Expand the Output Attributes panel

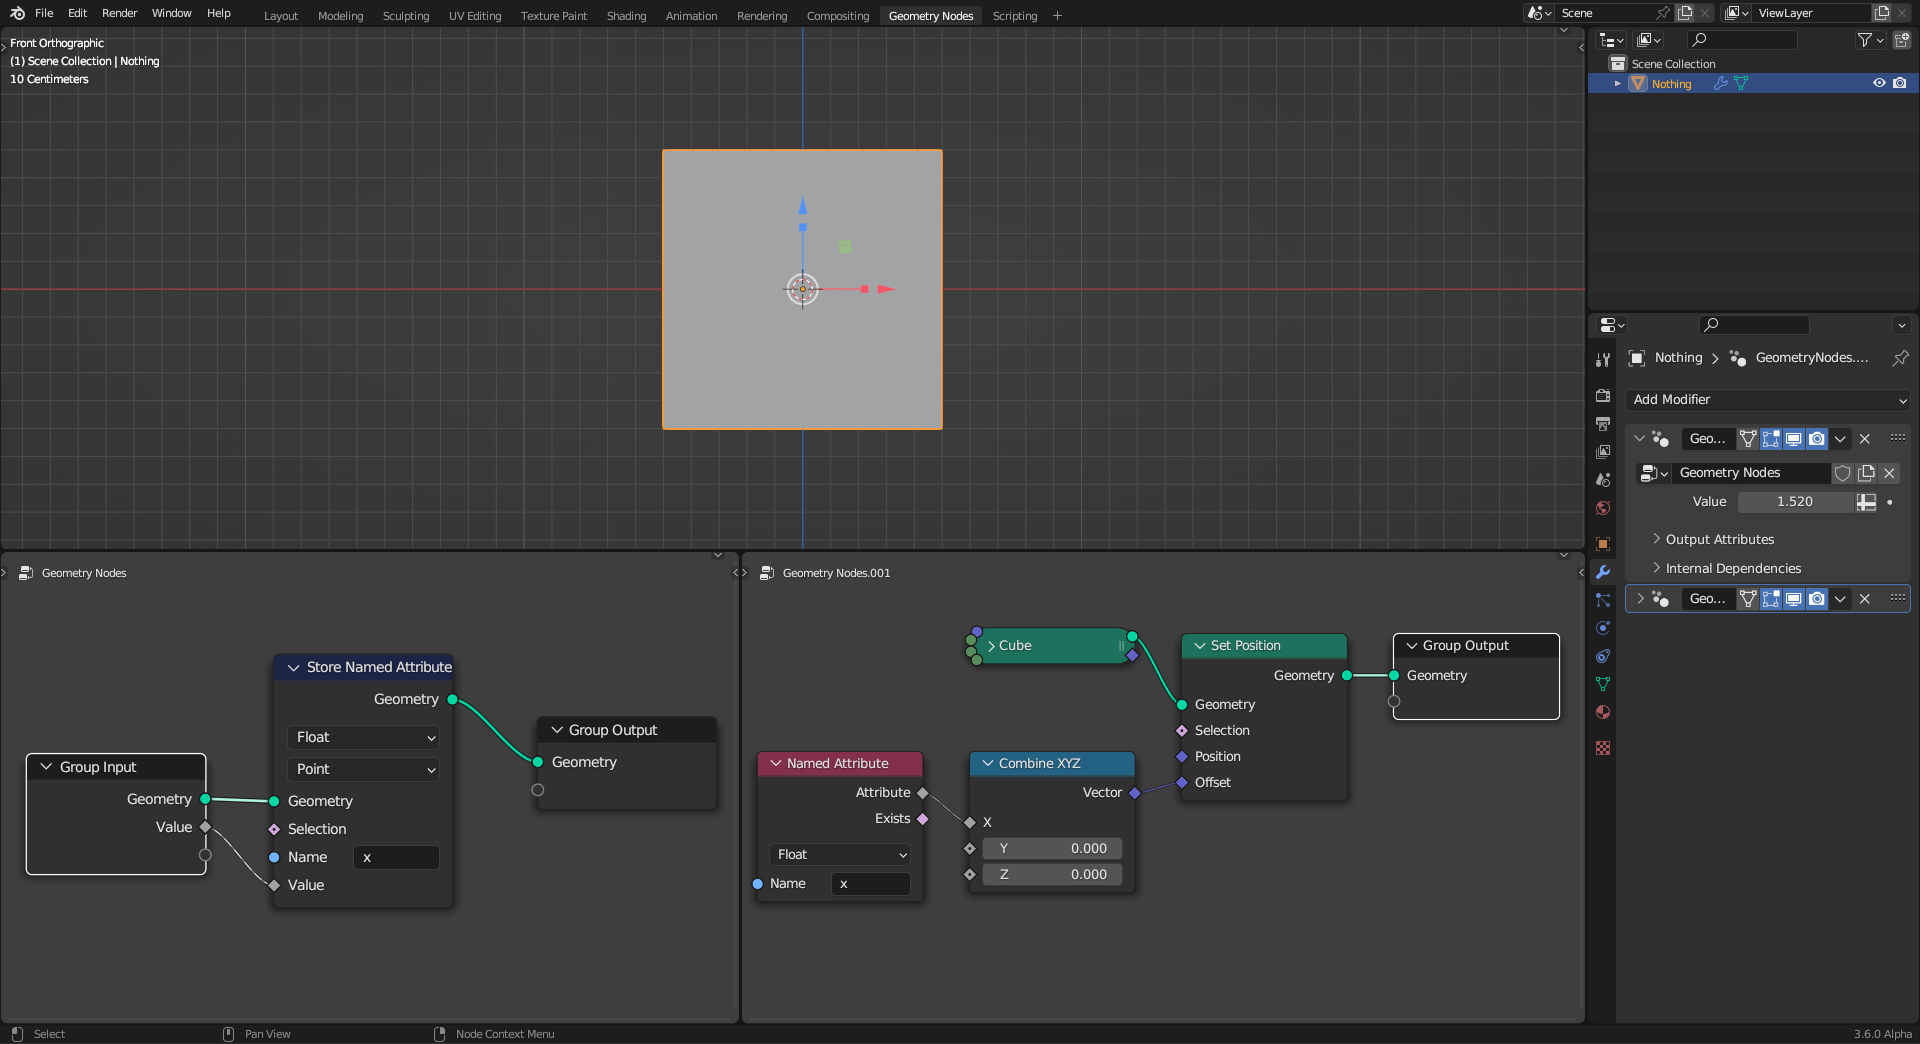[x=1719, y=540]
